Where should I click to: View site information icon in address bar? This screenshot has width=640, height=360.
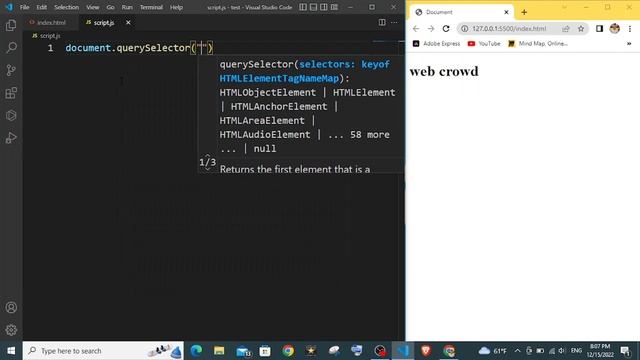[x=464, y=29]
